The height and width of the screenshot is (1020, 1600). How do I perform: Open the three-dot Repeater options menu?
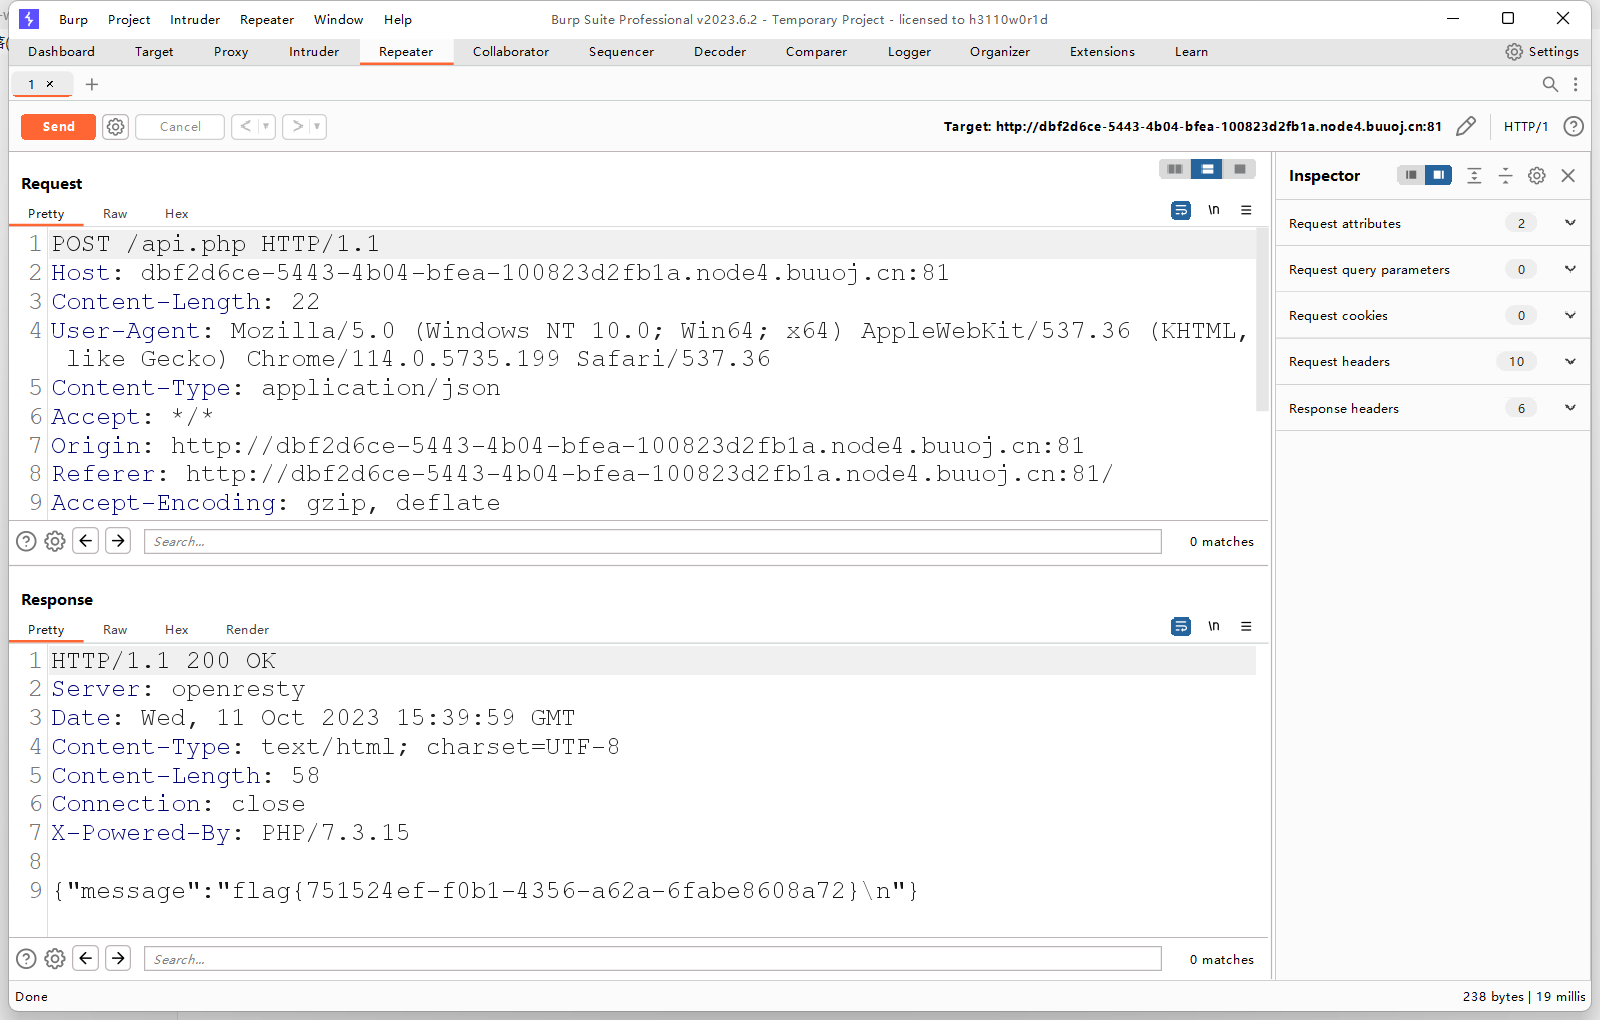1576,85
